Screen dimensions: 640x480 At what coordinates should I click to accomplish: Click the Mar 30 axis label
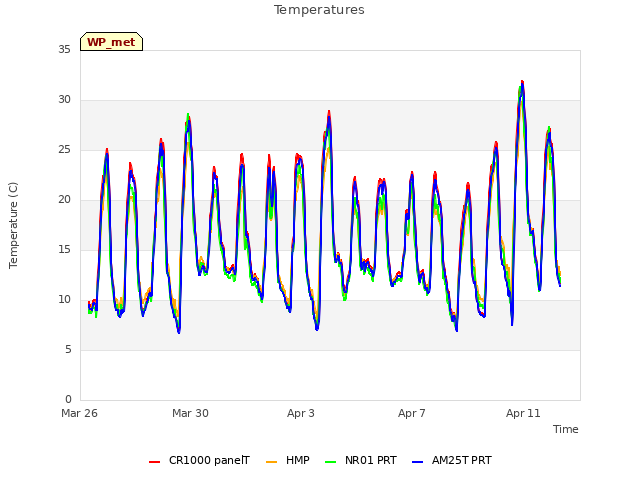tap(190, 413)
